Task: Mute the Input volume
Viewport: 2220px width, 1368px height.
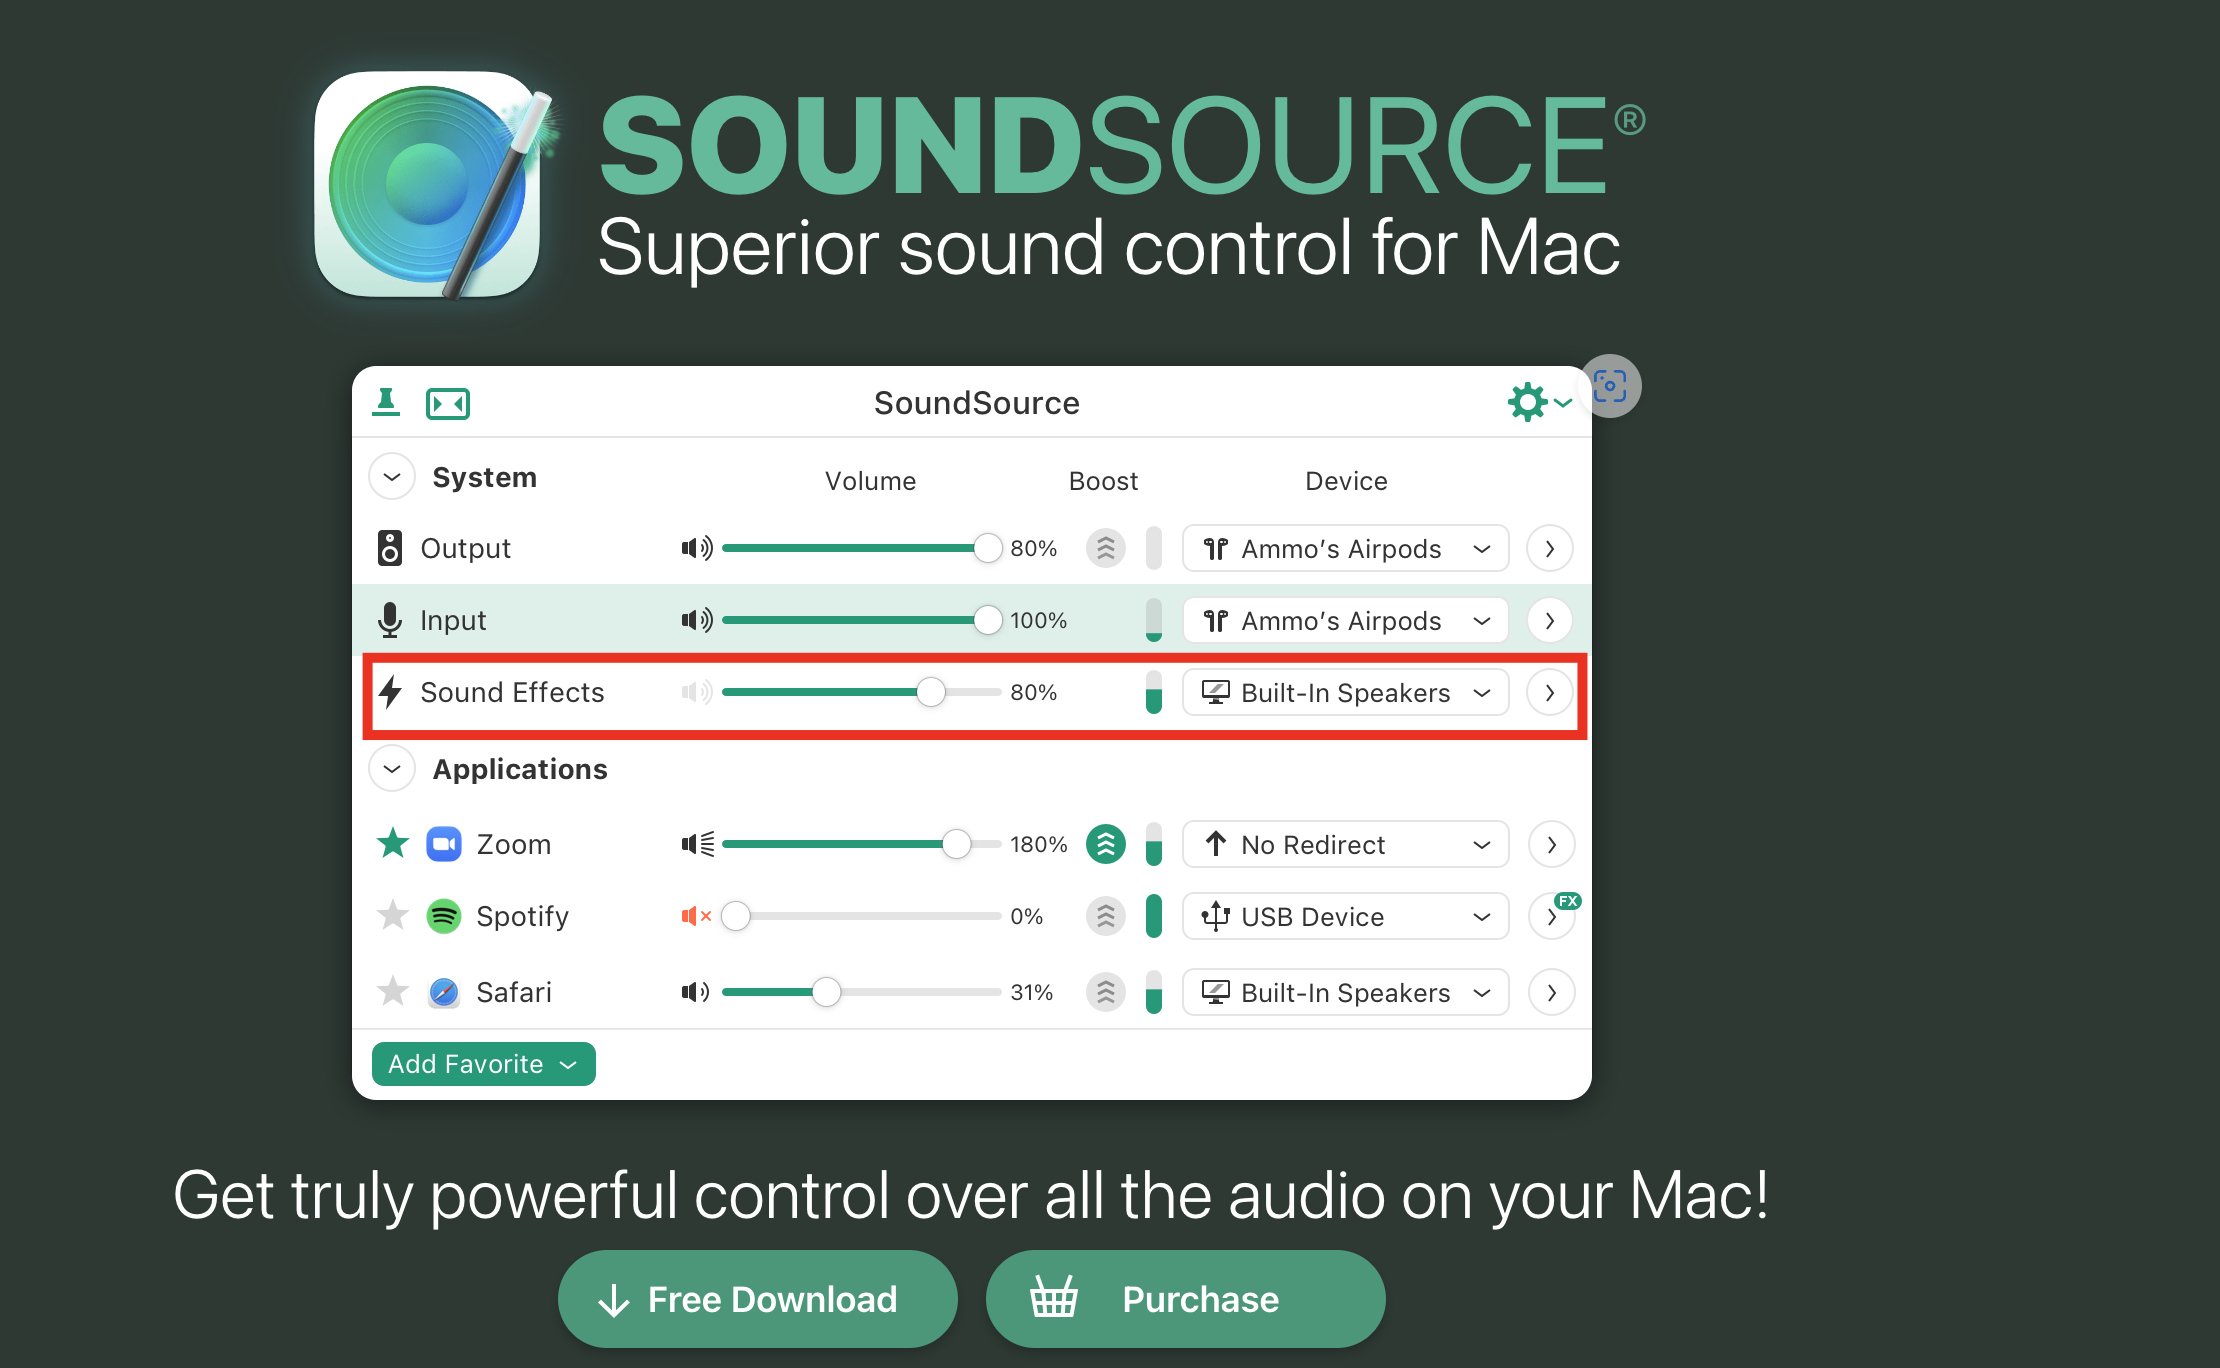Action: (x=697, y=620)
